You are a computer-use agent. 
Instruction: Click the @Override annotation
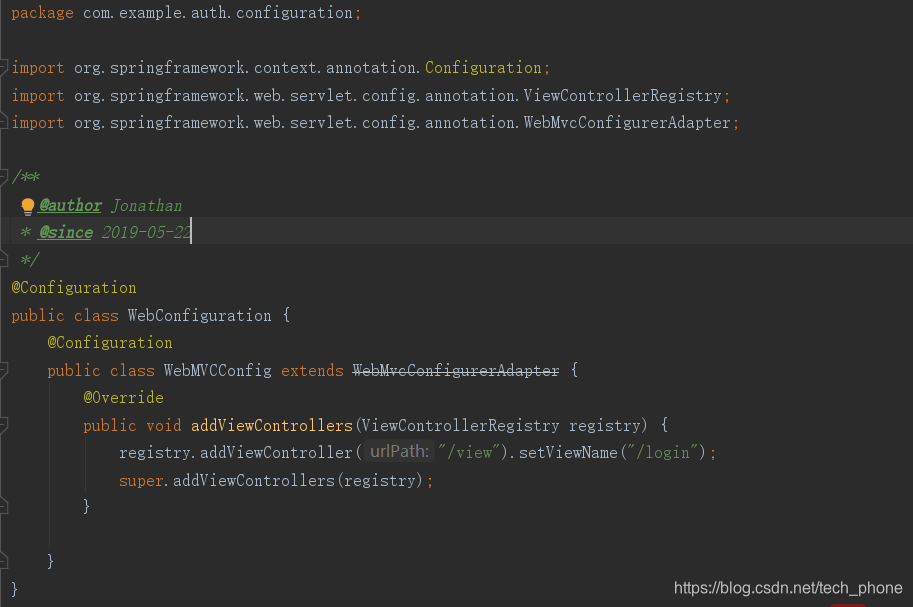123,398
